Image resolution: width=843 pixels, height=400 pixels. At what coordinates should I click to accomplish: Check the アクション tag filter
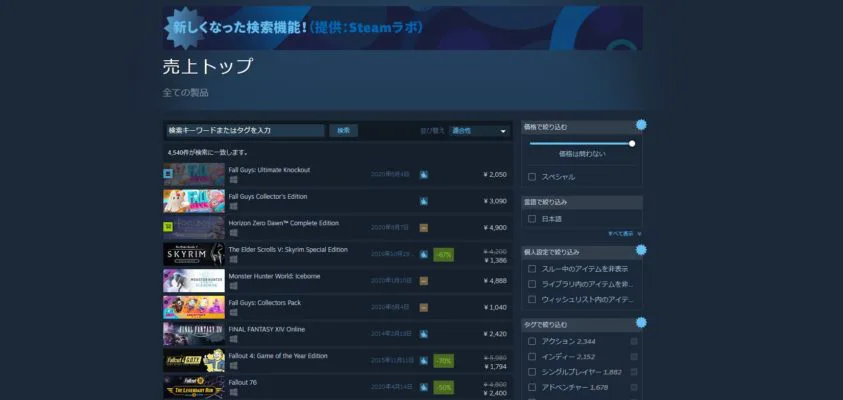[532, 341]
